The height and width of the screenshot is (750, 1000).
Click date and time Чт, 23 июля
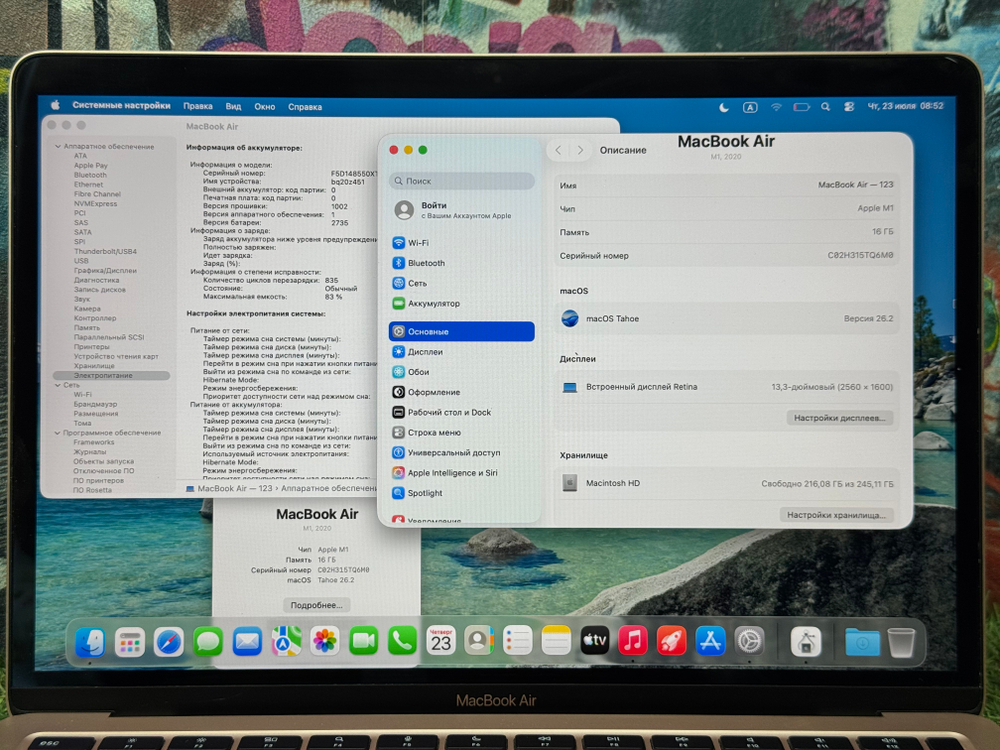click(x=905, y=106)
